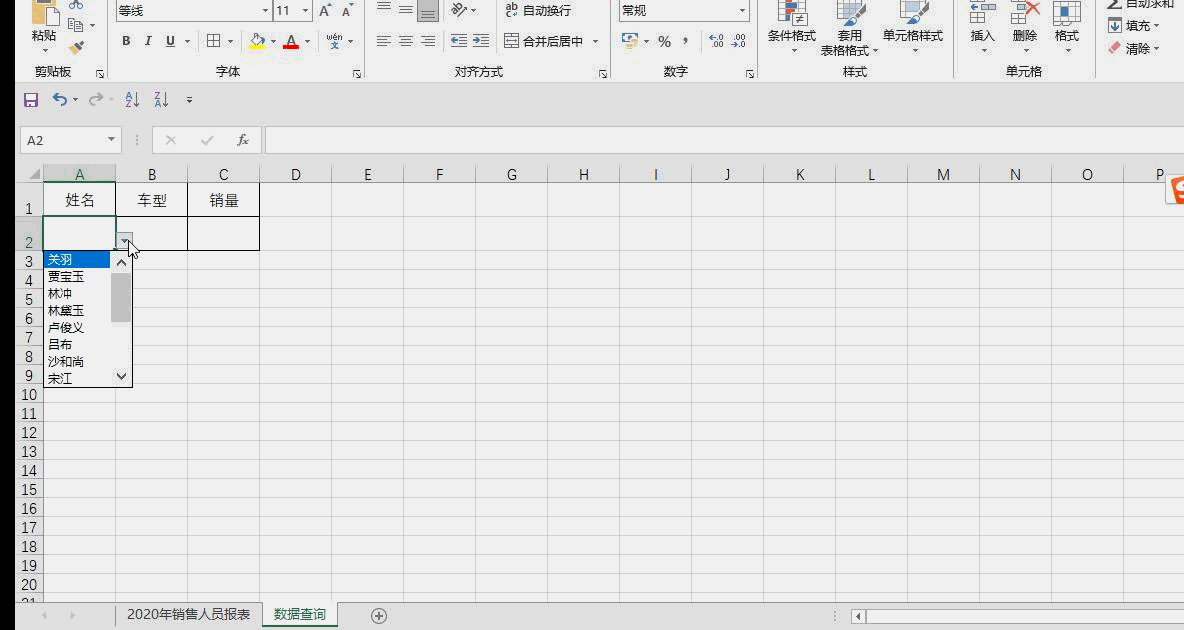This screenshot has width=1184, height=630.
Task: Apply percent style
Action: click(x=664, y=42)
